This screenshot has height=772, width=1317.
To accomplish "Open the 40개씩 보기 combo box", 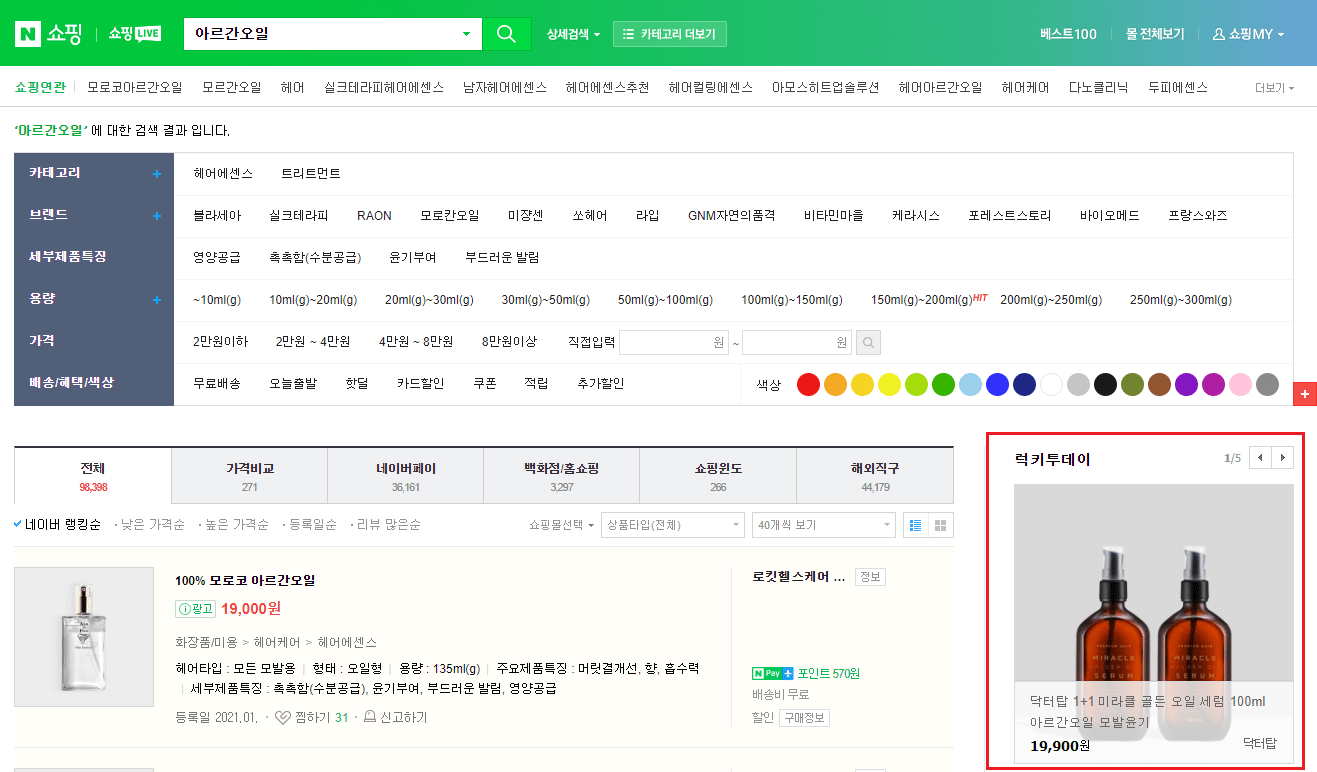I will 823,525.
